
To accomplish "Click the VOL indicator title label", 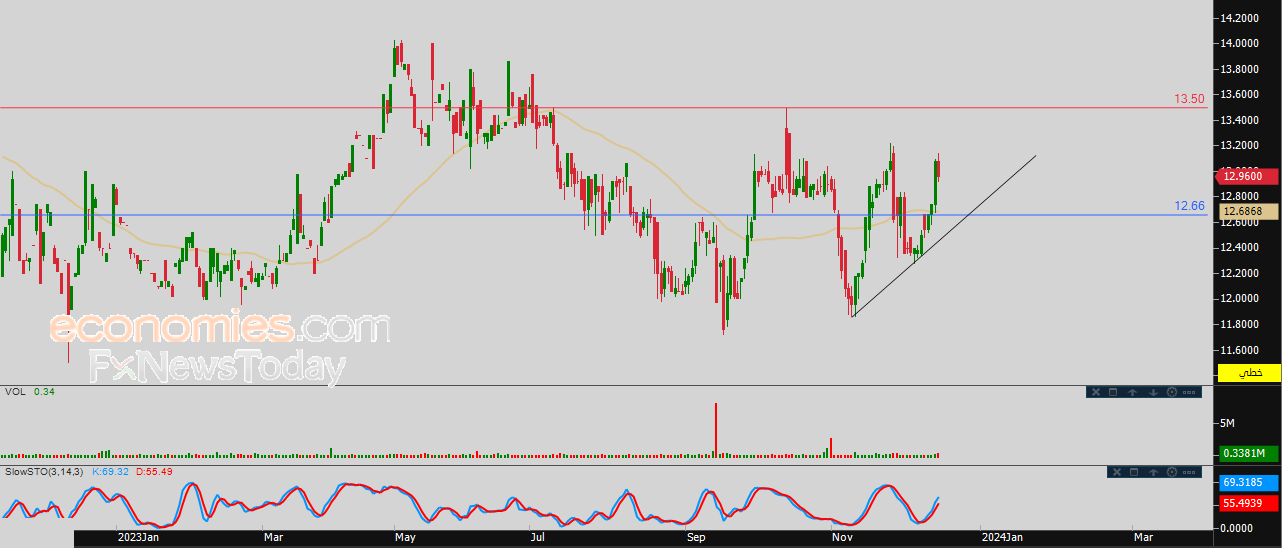I will [x=15, y=391].
